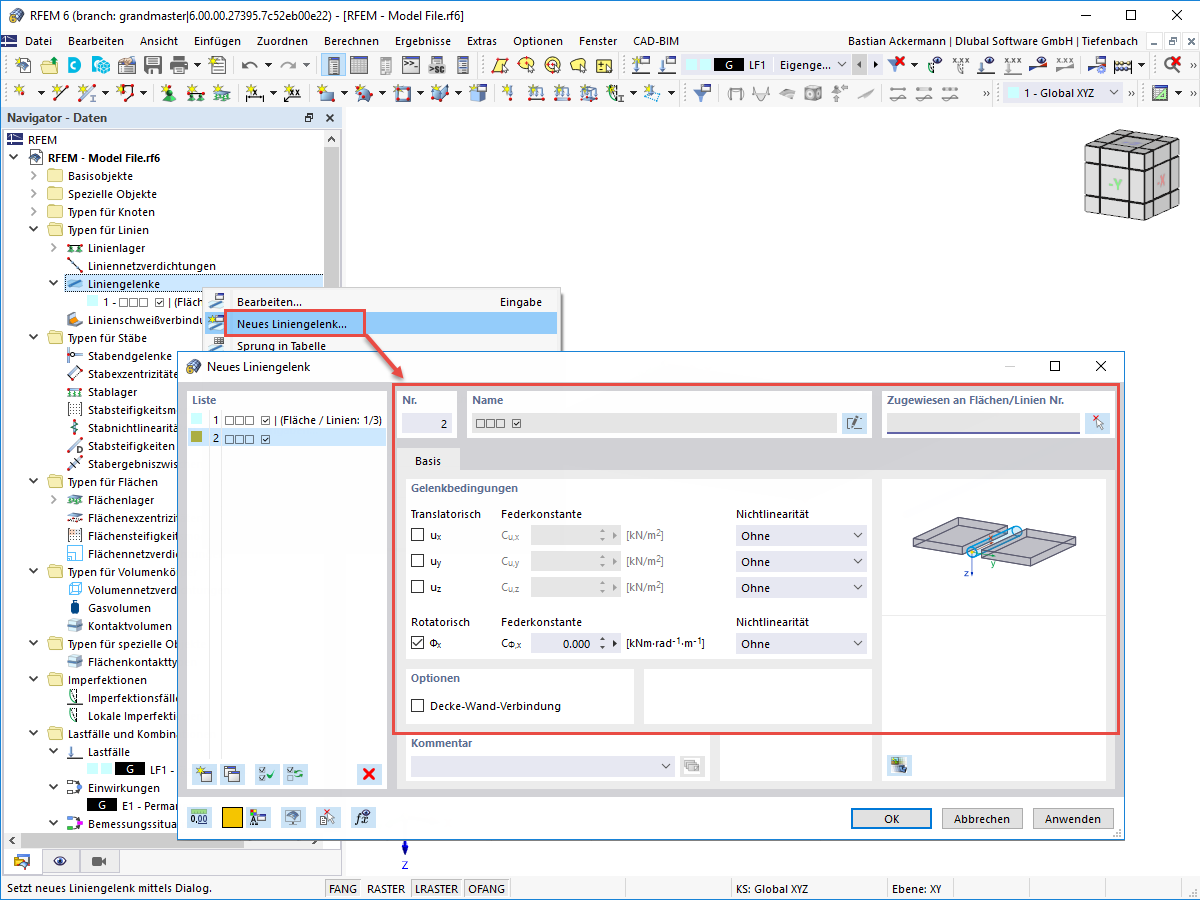
Task: Click the eye display tab icon in navigator
Action: [x=60, y=860]
